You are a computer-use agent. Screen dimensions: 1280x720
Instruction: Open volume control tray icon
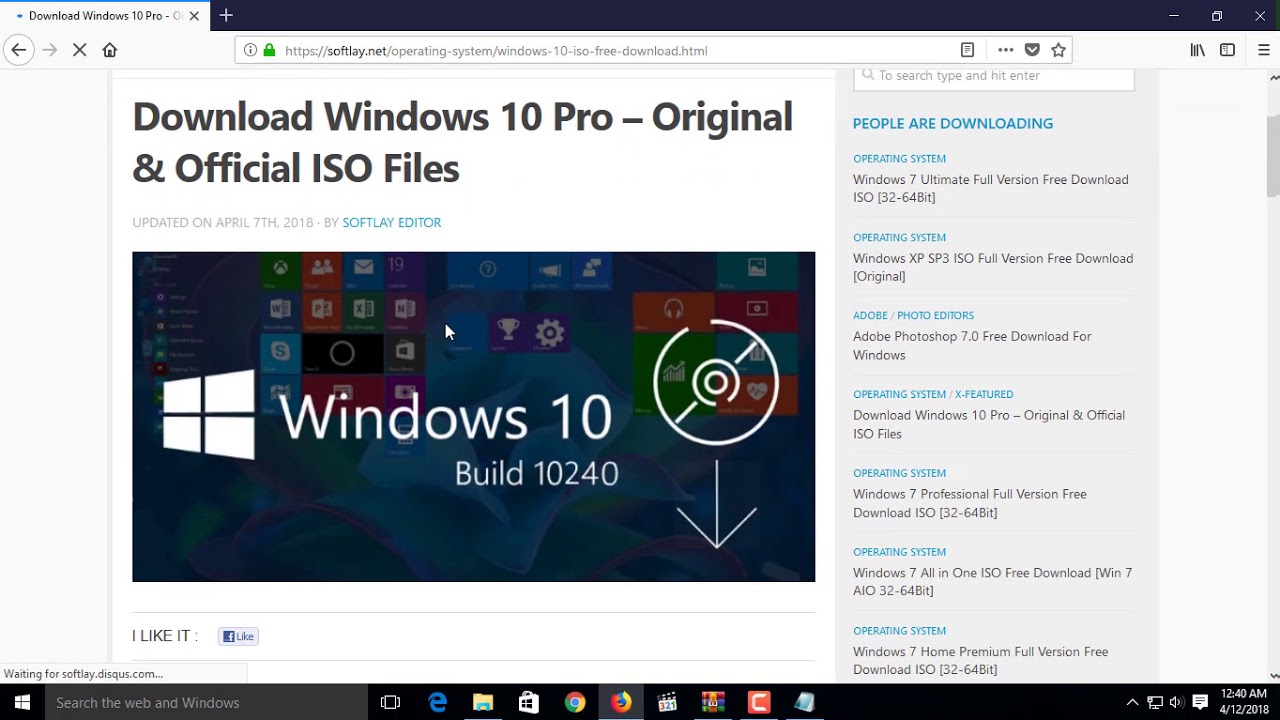1176,702
